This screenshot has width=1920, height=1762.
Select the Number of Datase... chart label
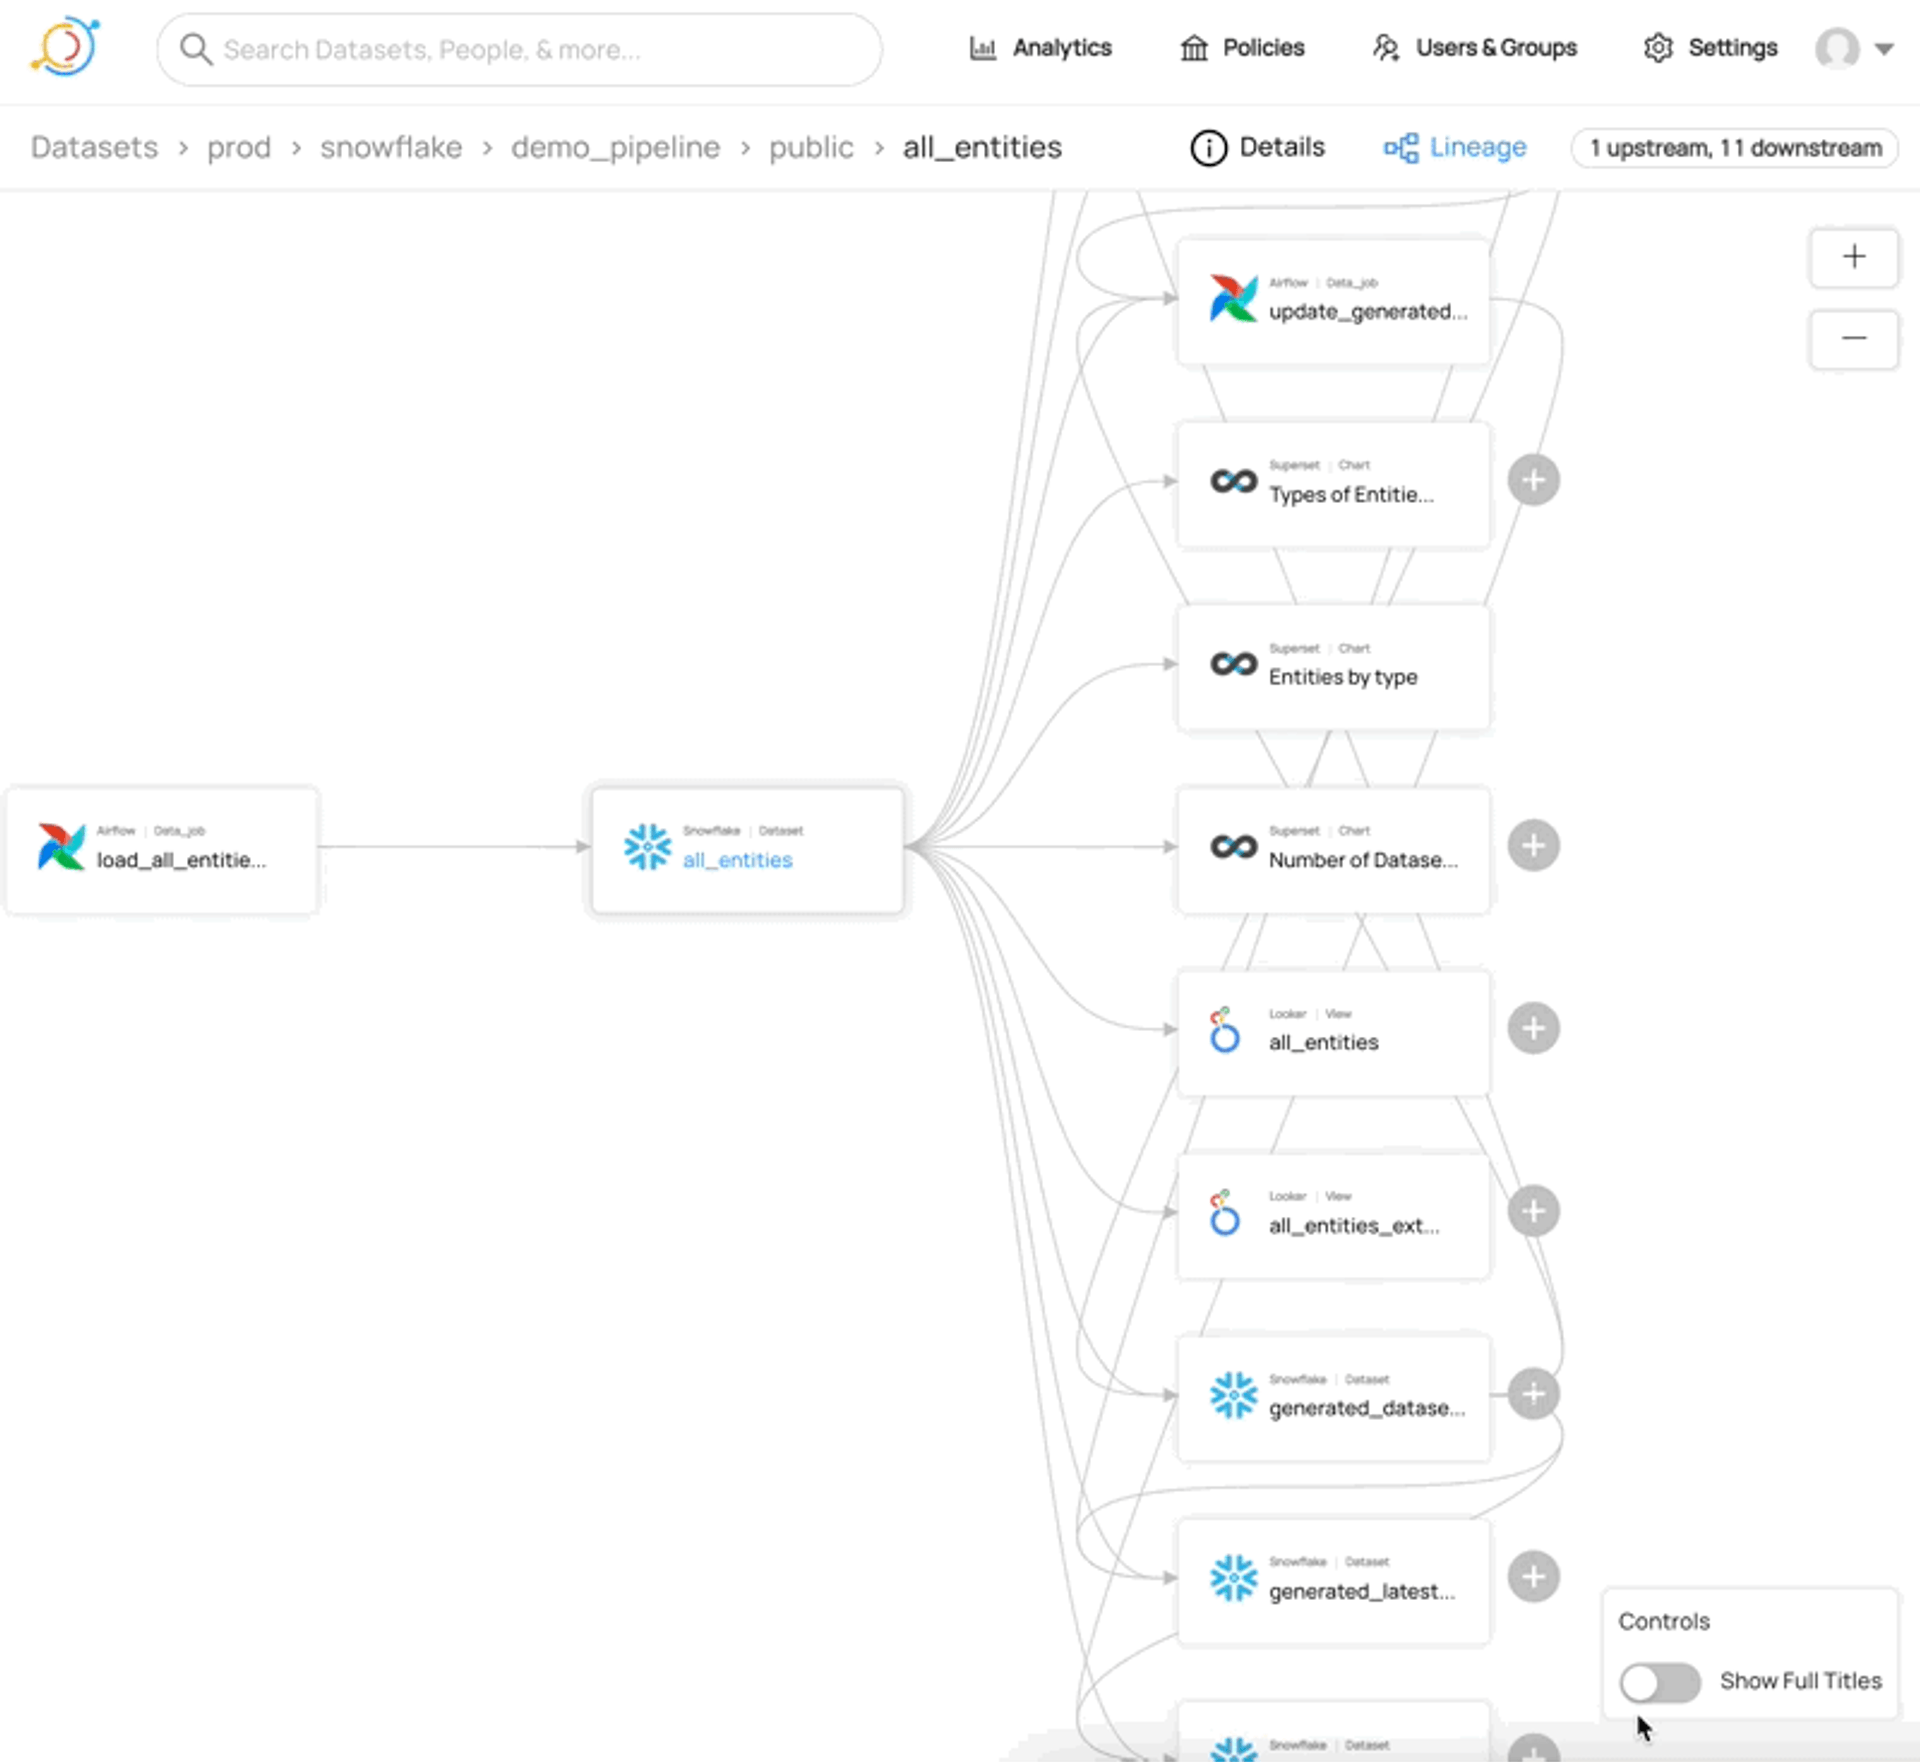pyautogui.click(x=1363, y=860)
